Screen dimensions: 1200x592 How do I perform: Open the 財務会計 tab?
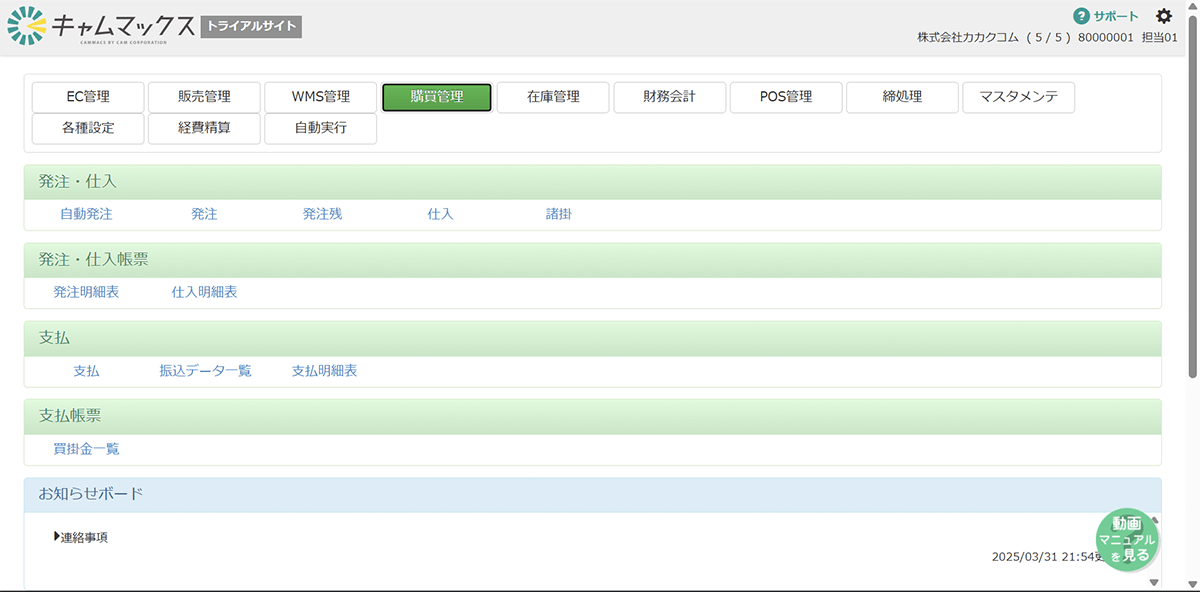tap(669, 97)
